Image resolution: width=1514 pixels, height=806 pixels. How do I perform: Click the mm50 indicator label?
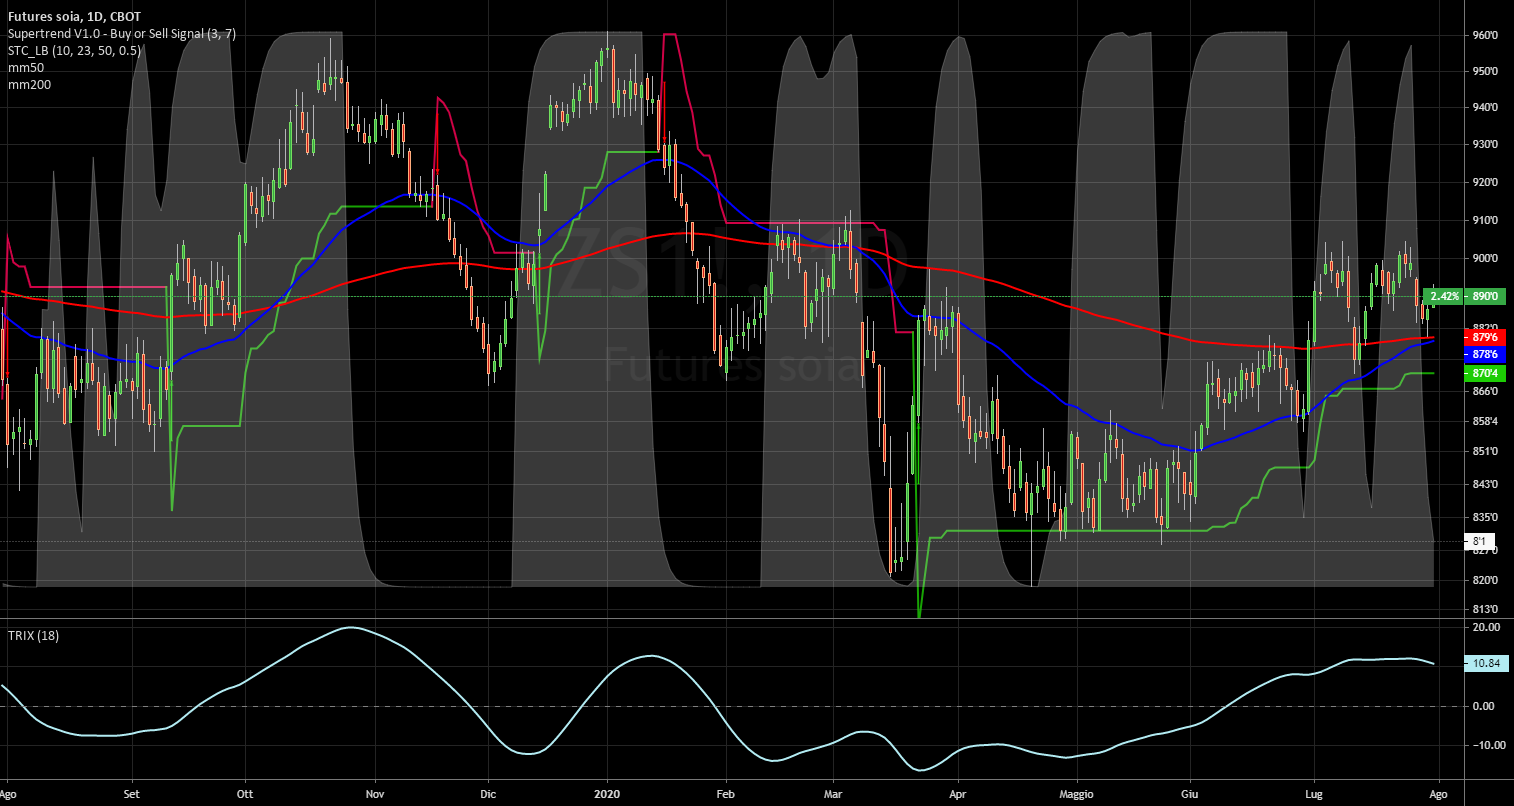point(25,68)
